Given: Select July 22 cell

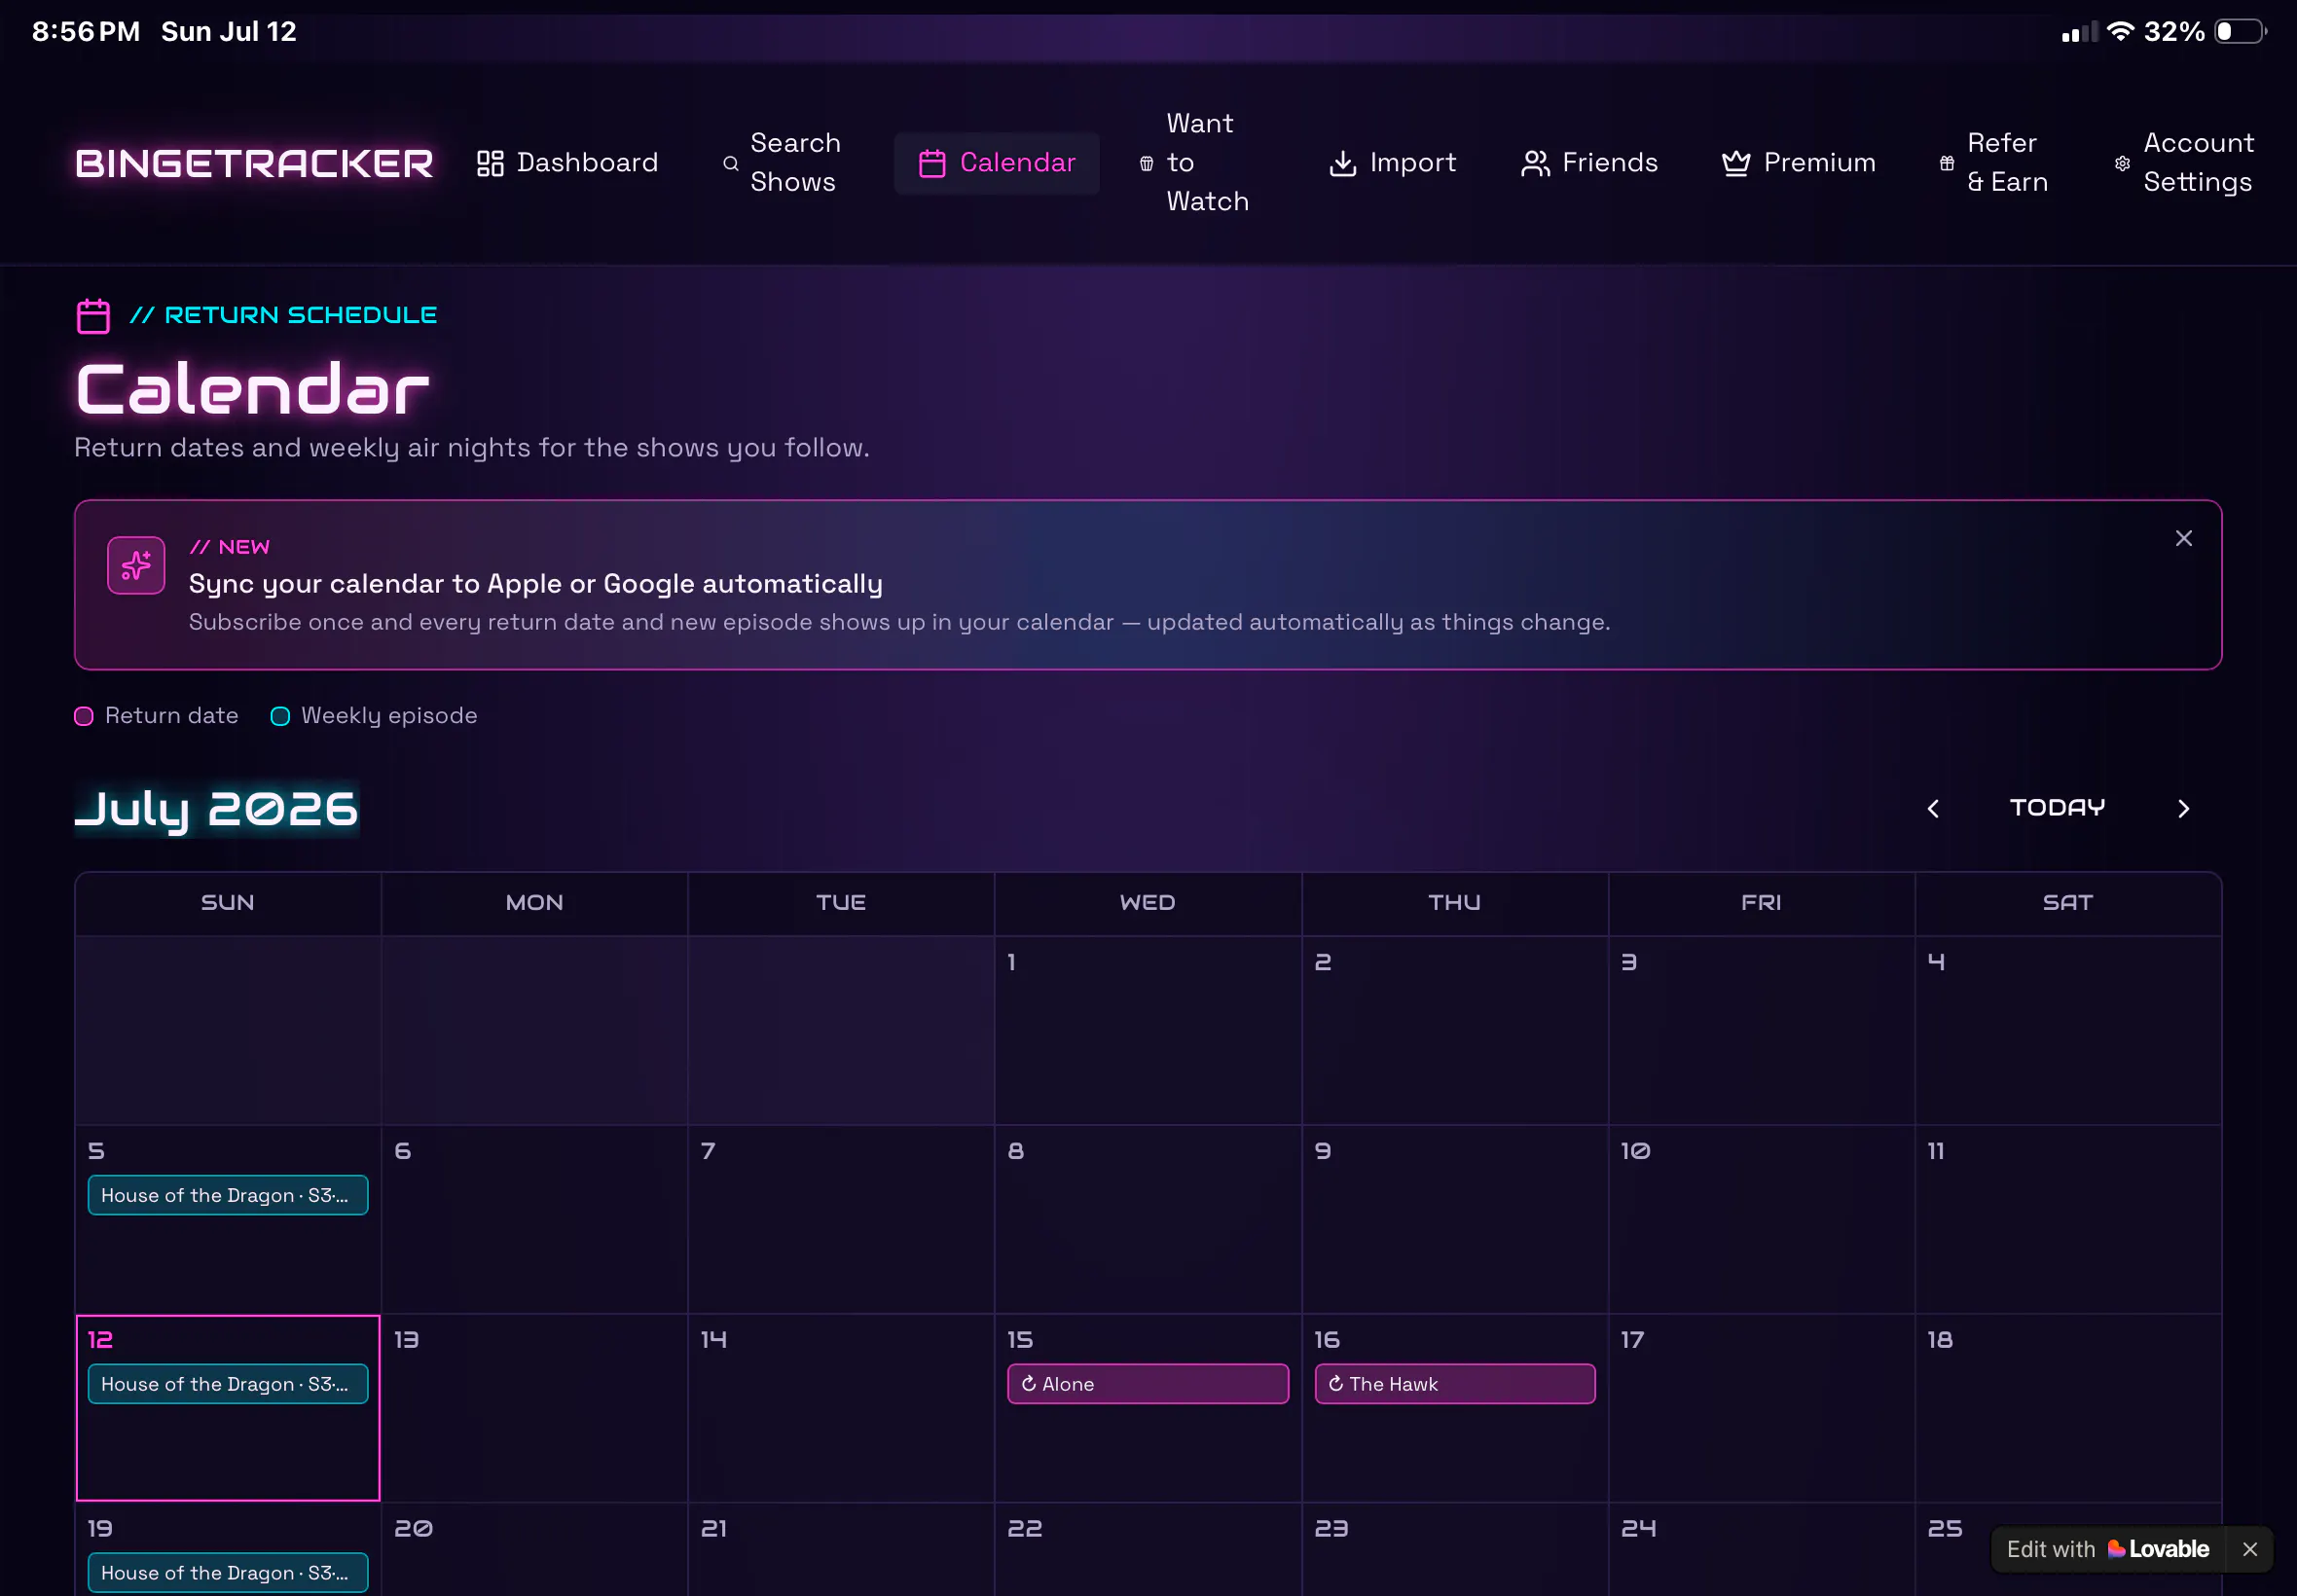Looking at the screenshot, I should click(1148, 1550).
